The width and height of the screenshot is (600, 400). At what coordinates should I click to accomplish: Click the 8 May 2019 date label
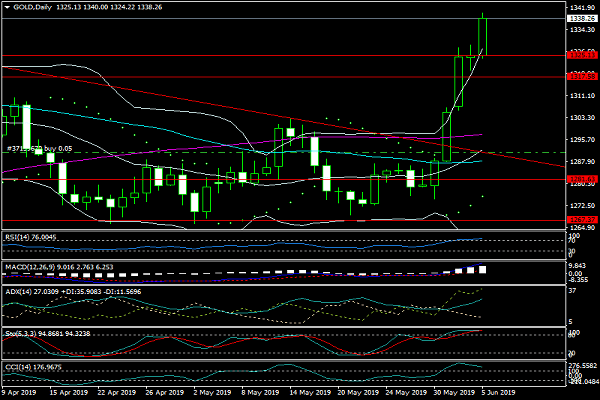(260, 393)
